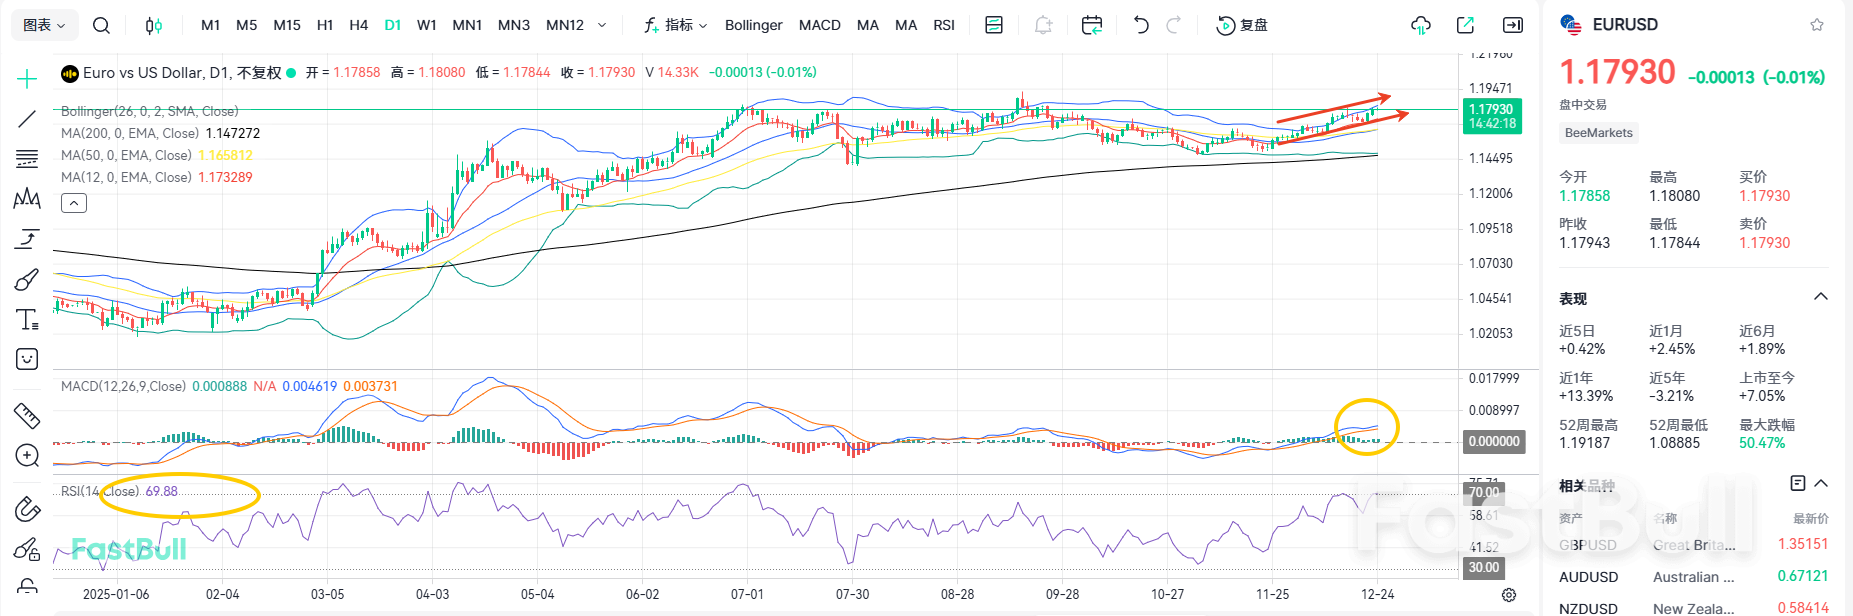Click the 复盘 replay button
Viewport: 1853px width, 616px height.
pyautogui.click(x=1242, y=25)
